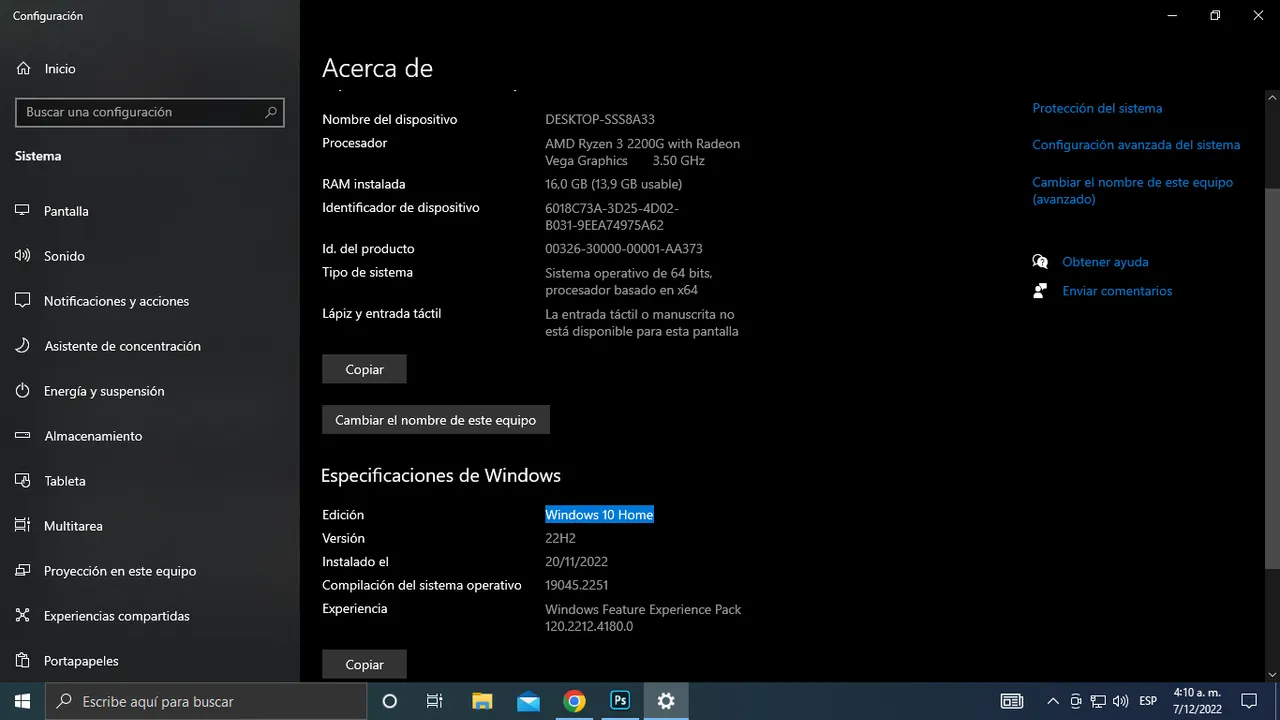Click the highlighted Windows 10 Home text
The width and height of the screenshot is (1280, 720).
[x=599, y=515]
